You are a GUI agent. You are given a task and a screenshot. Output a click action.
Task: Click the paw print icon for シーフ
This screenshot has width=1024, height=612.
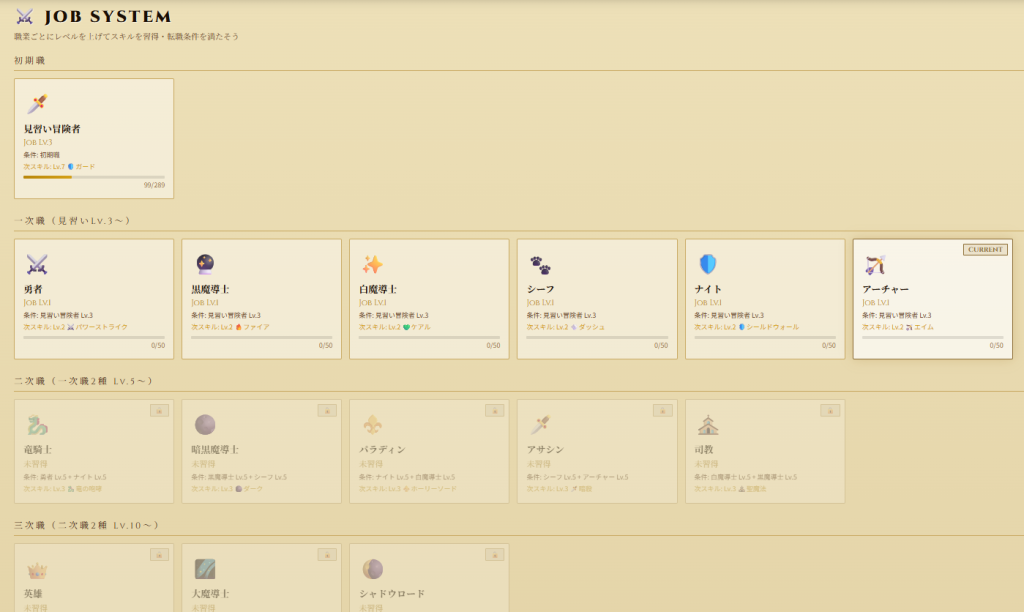[x=540, y=264]
